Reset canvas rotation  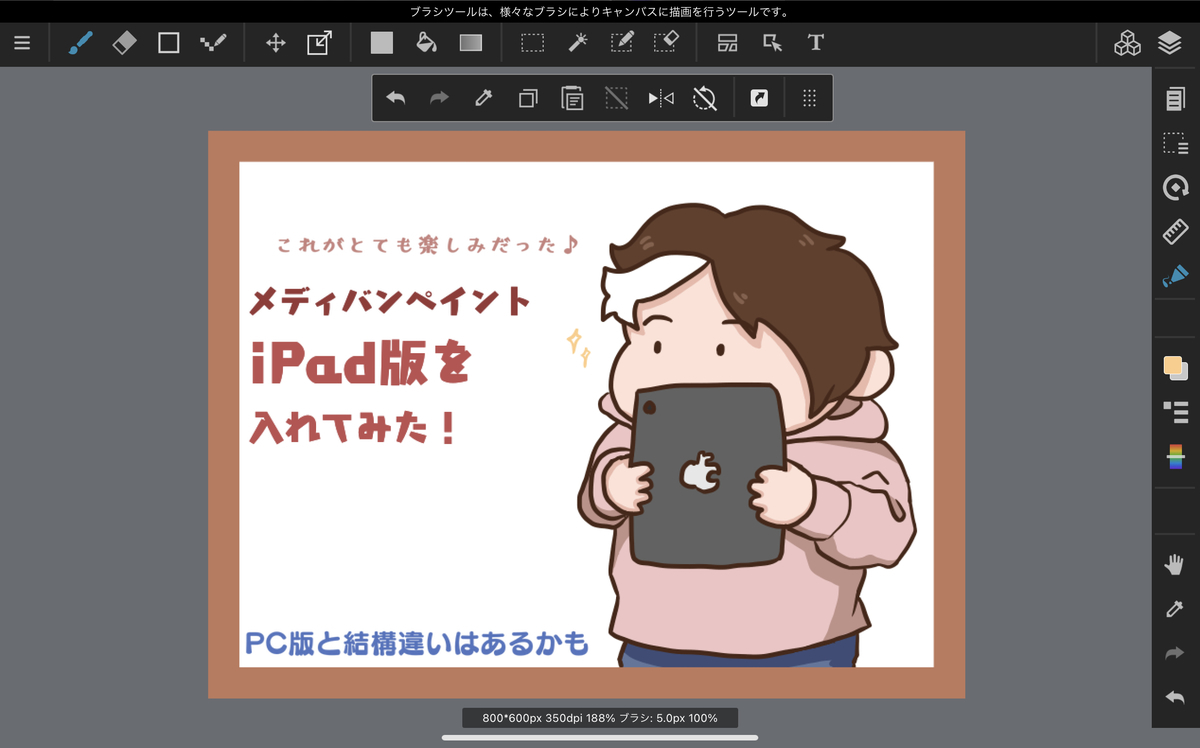tap(705, 98)
